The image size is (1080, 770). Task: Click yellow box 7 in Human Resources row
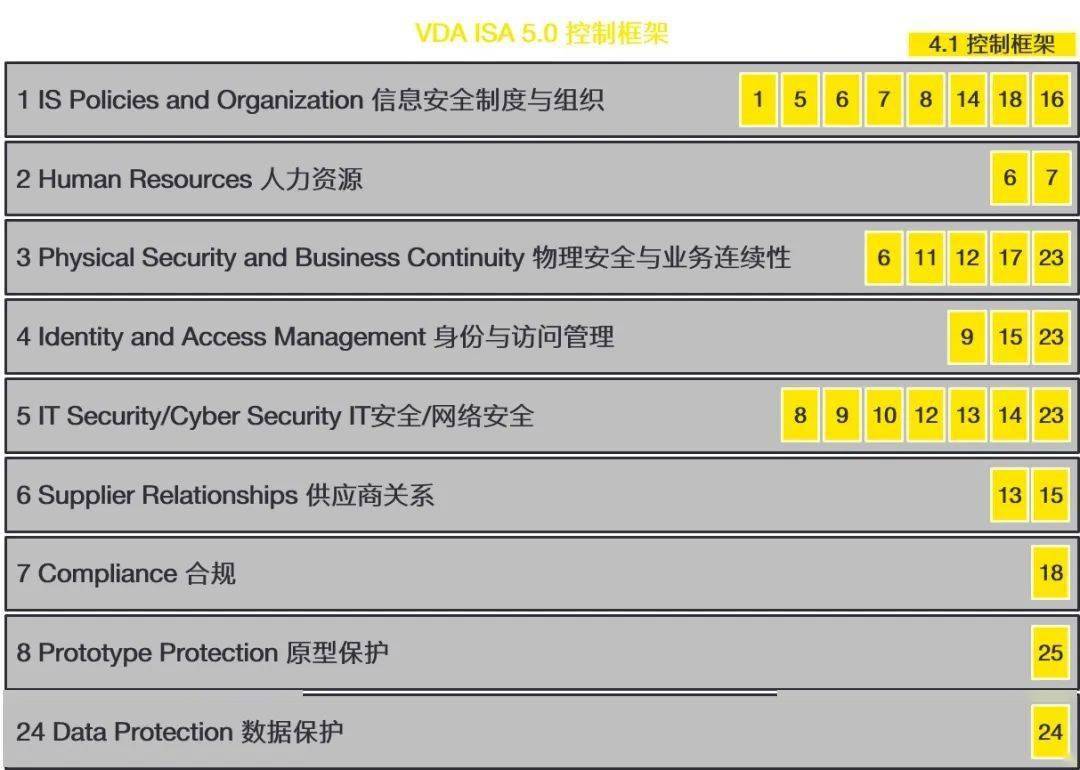coord(1051,178)
